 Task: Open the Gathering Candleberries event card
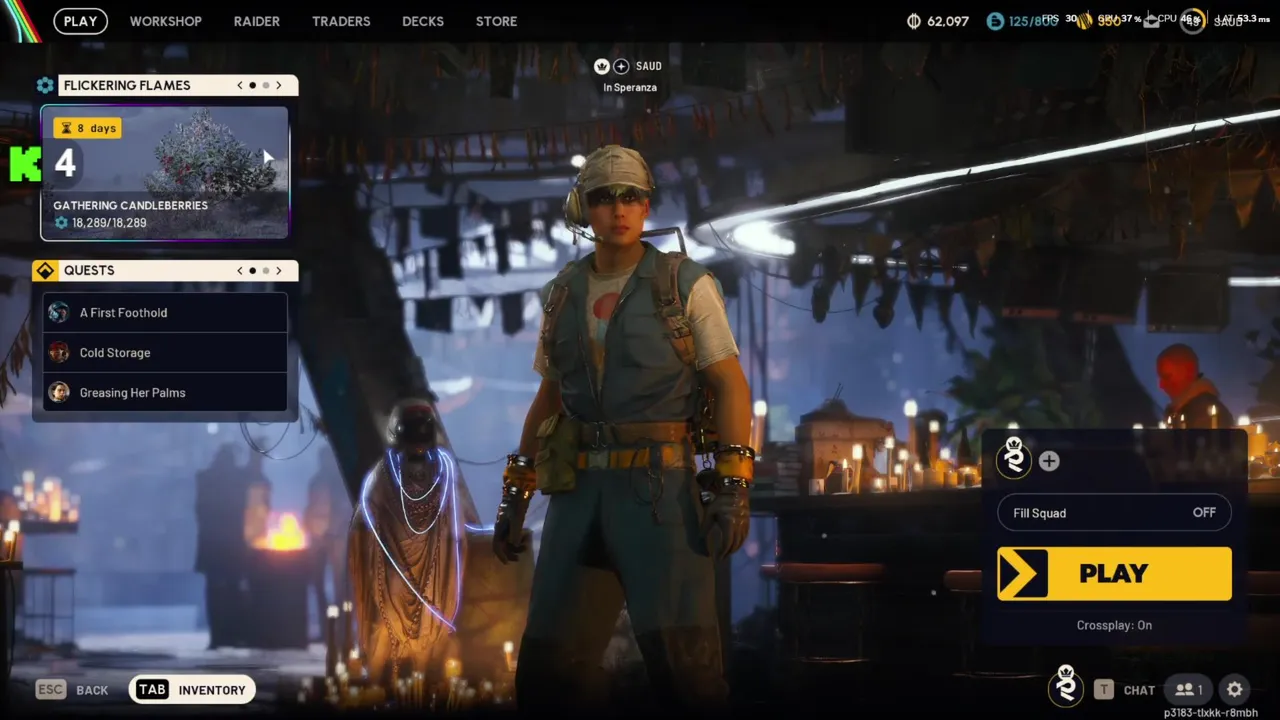(165, 173)
